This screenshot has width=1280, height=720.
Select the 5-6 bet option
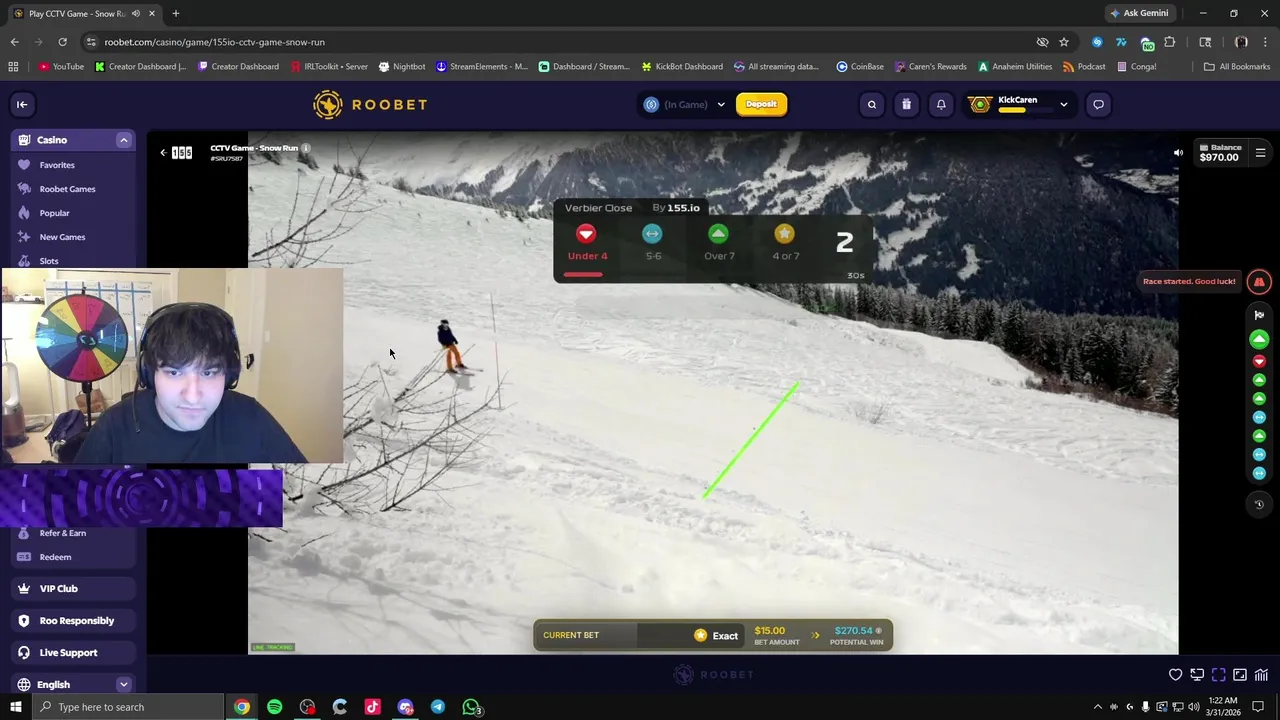click(652, 243)
